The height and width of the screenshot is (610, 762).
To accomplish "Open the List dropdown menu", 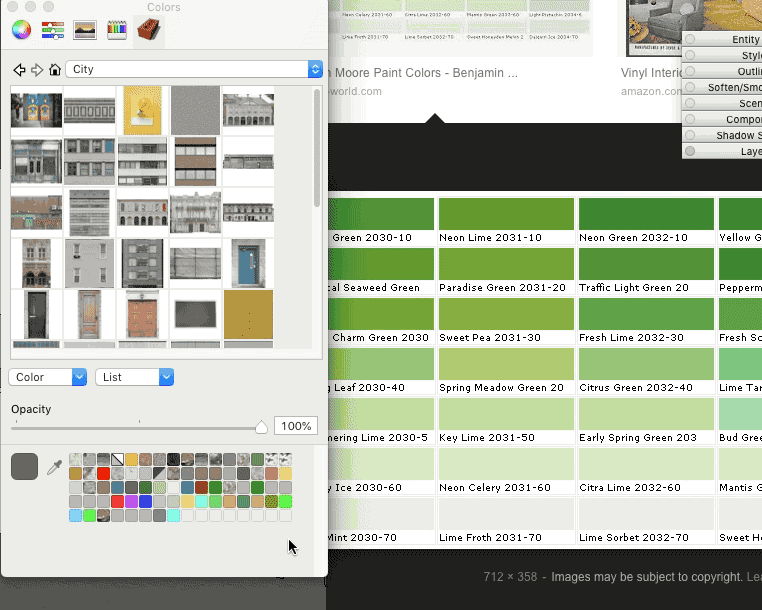I will pyautogui.click(x=135, y=377).
